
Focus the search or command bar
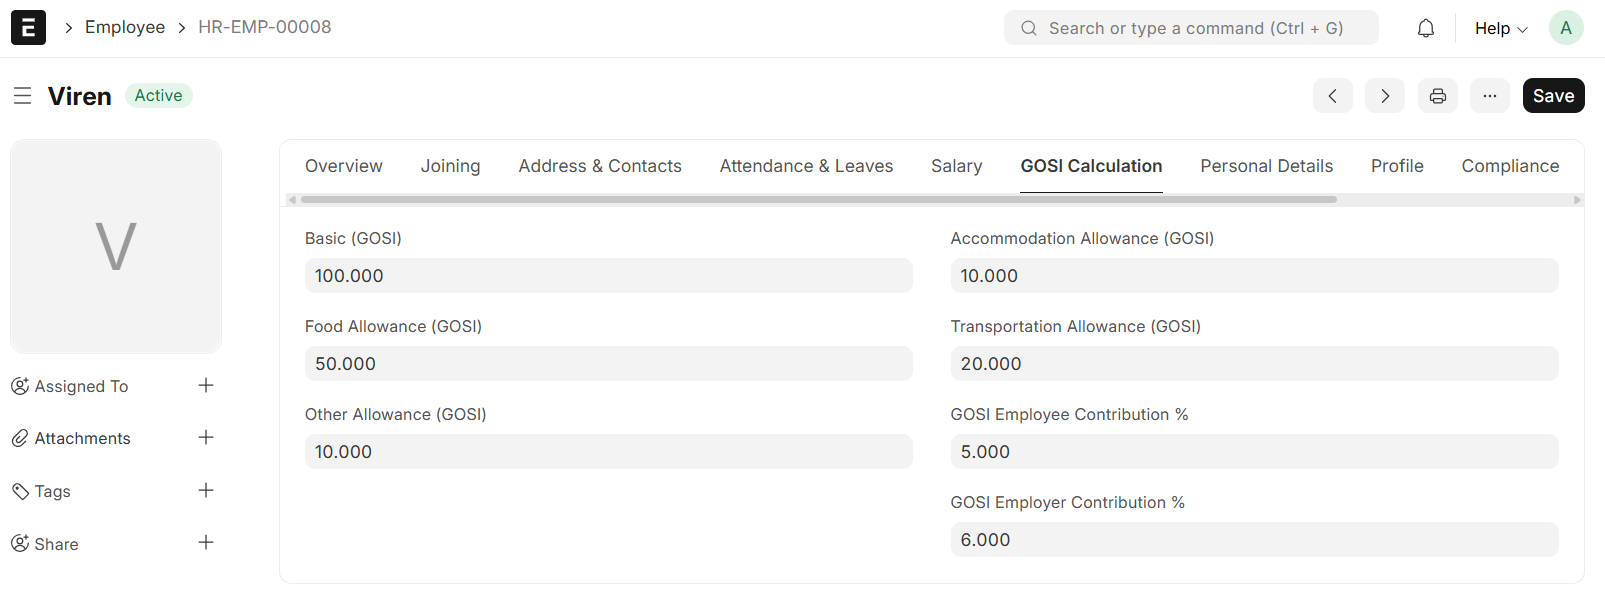(1190, 28)
